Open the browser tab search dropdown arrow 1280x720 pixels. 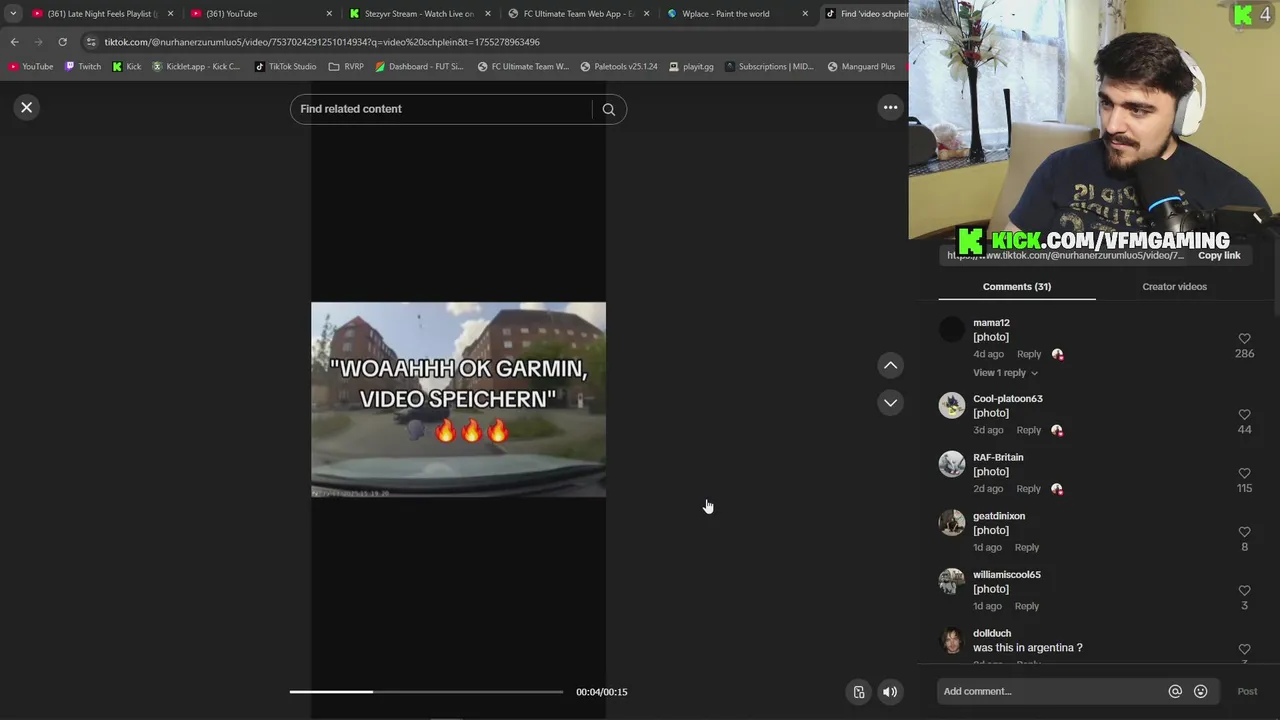click(x=13, y=14)
